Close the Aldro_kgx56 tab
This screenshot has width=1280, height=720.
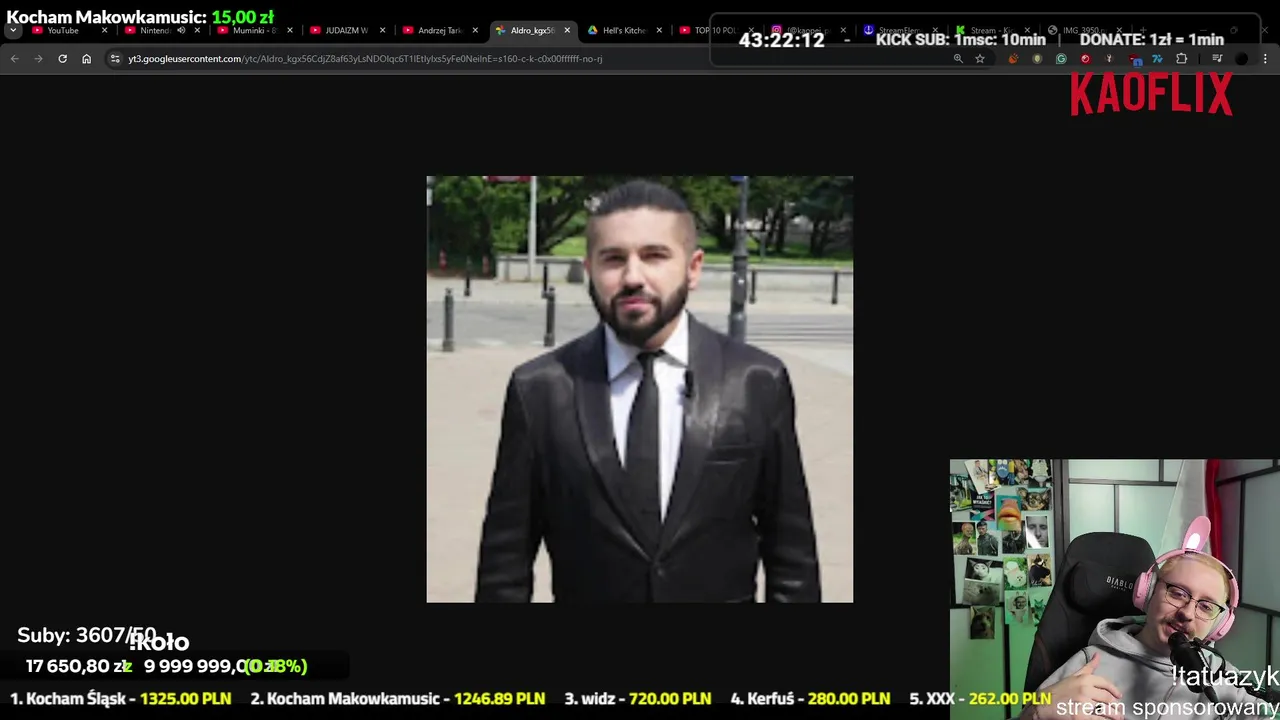click(x=567, y=30)
